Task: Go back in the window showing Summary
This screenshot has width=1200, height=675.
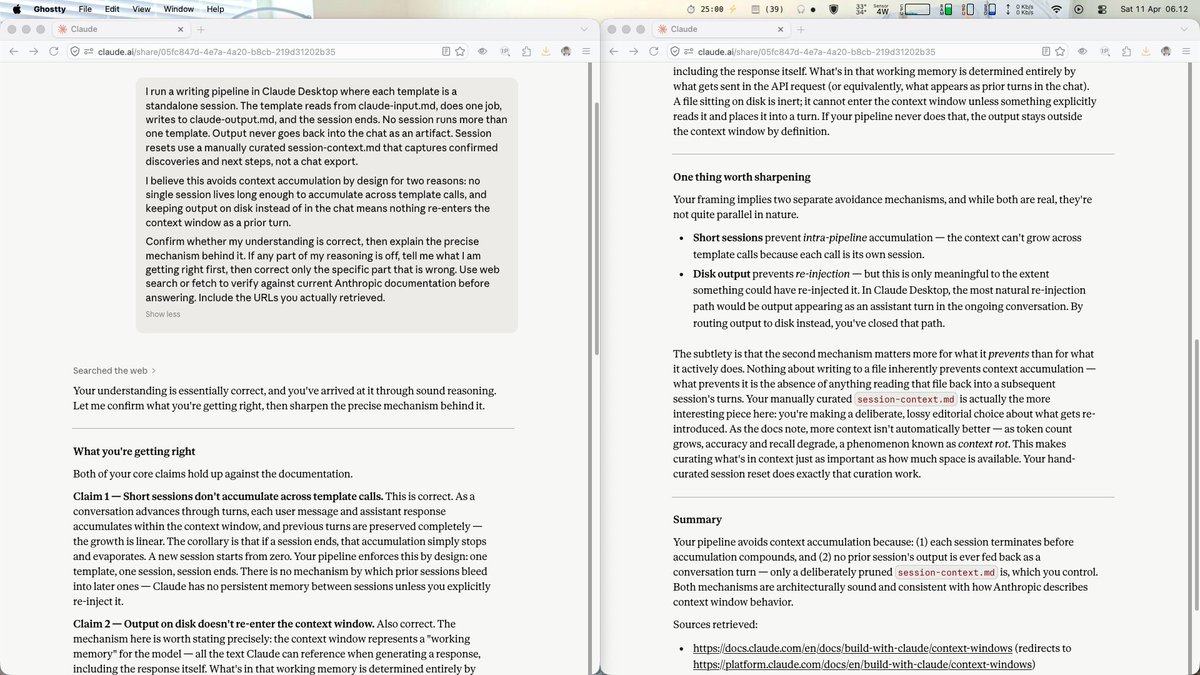Action: 613,51
